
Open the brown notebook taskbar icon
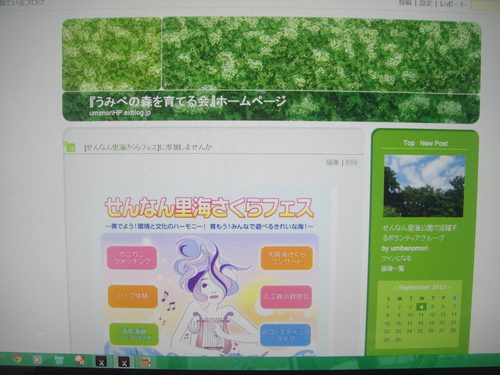[x=145, y=362]
